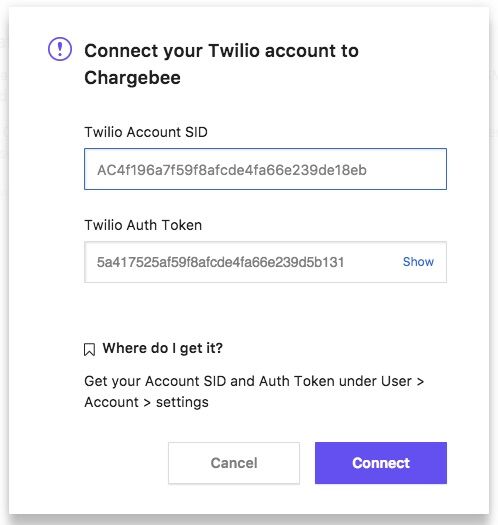Click the AC4f196a7f59f8... placeholder SID text

232,170
